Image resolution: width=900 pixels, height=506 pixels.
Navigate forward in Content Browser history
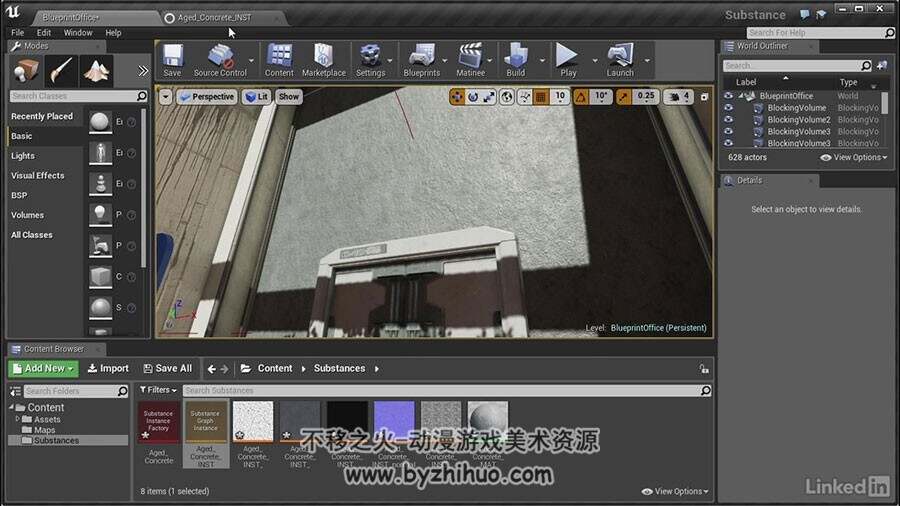(224, 369)
